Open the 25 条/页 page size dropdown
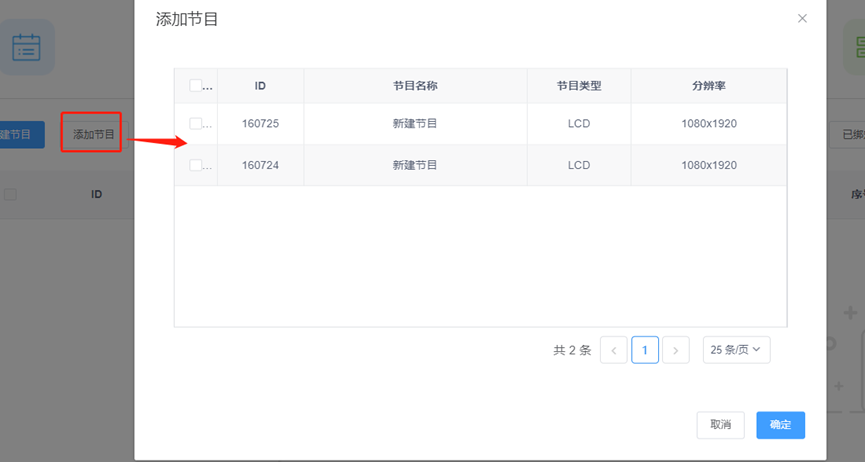 [x=736, y=350]
